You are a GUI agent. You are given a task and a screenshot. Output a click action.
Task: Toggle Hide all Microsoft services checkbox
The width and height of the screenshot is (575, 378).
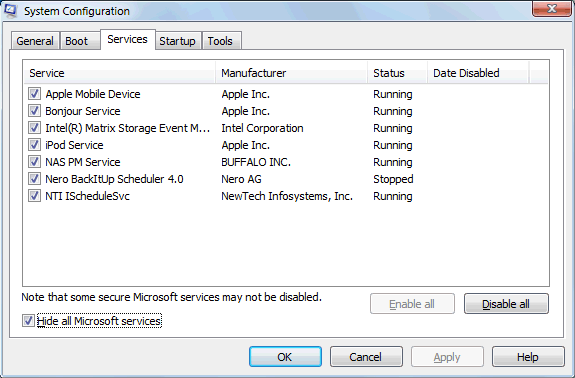tap(28, 321)
